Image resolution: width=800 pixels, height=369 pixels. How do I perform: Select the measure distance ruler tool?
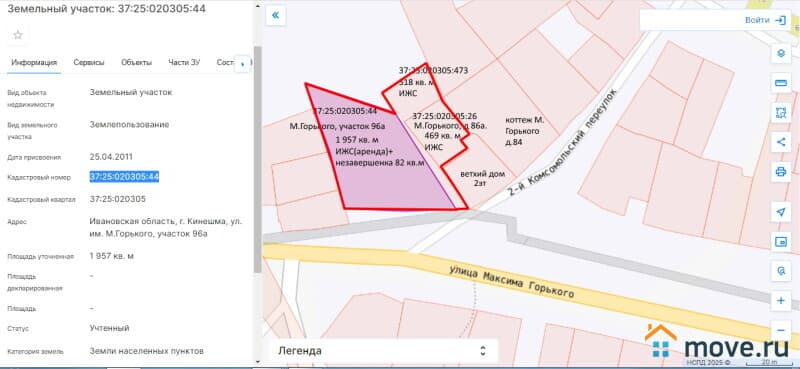(x=780, y=83)
